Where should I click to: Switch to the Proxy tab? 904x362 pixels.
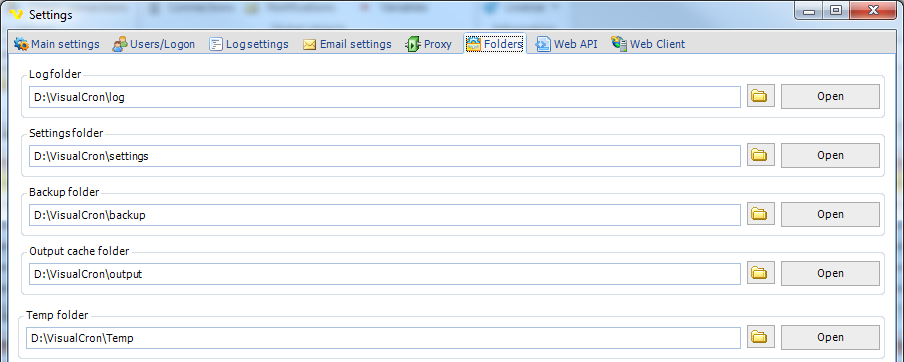(x=430, y=44)
